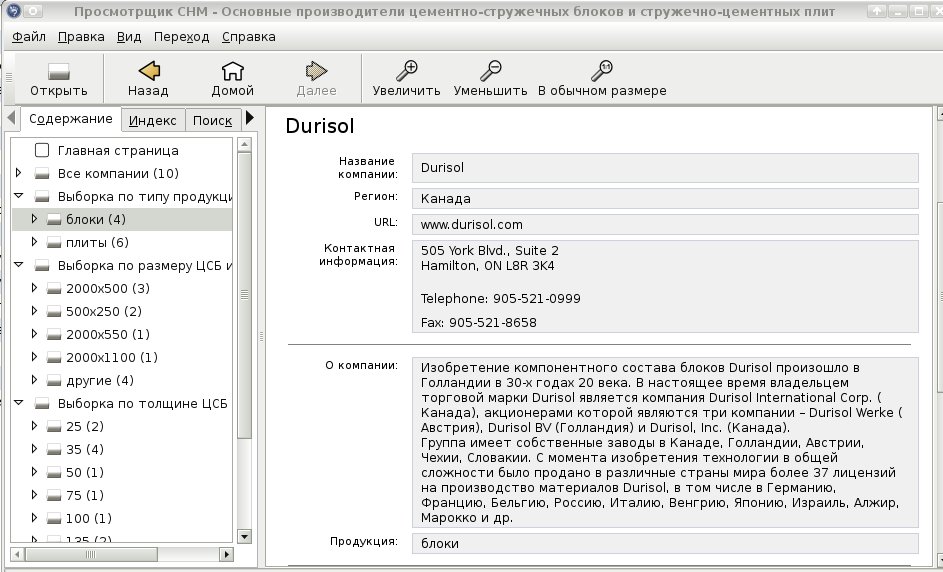Select the Главная страница tree entry
This screenshot has width=943, height=572.
[118, 150]
